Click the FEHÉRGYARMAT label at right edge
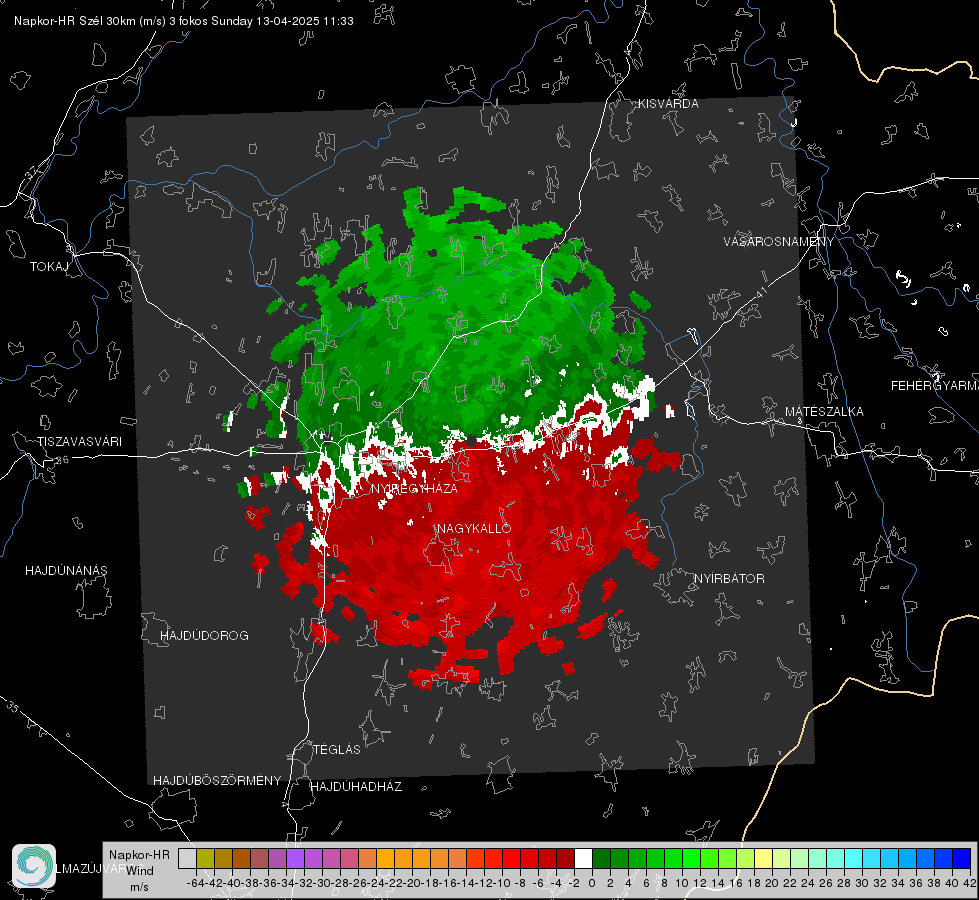The width and height of the screenshot is (979, 900). click(x=935, y=386)
